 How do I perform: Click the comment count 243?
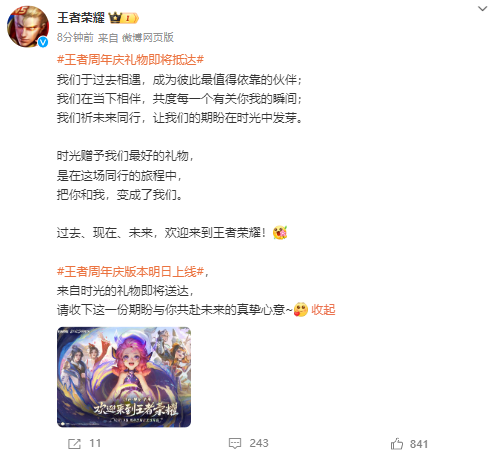[x=259, y=443]
